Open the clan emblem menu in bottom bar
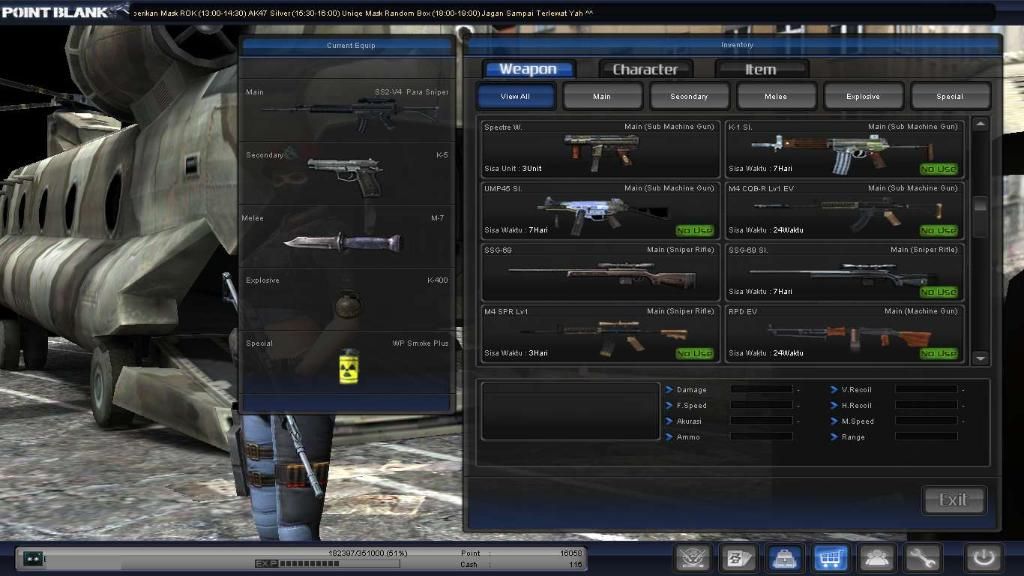The image size is (1024, 576). 692,558
